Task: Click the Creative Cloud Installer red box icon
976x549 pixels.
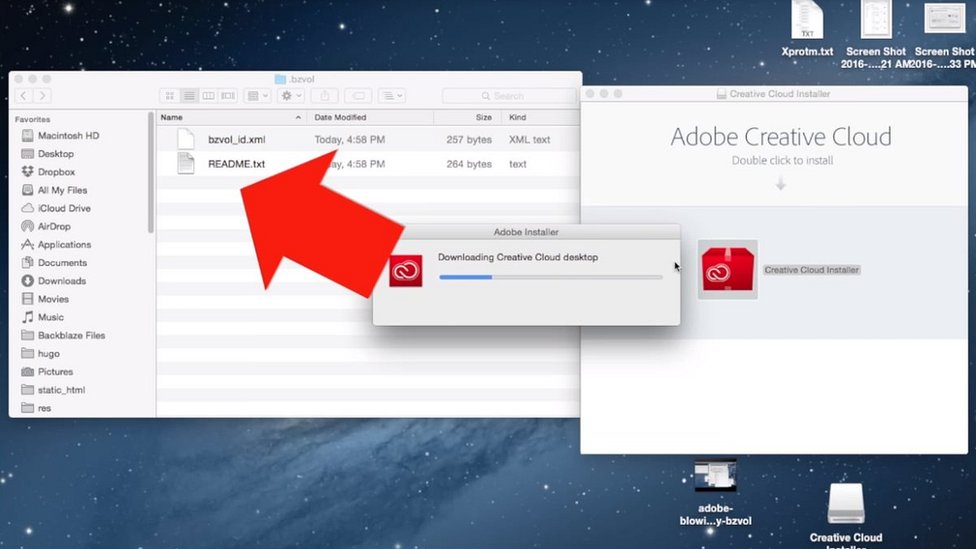Action: 728,270
